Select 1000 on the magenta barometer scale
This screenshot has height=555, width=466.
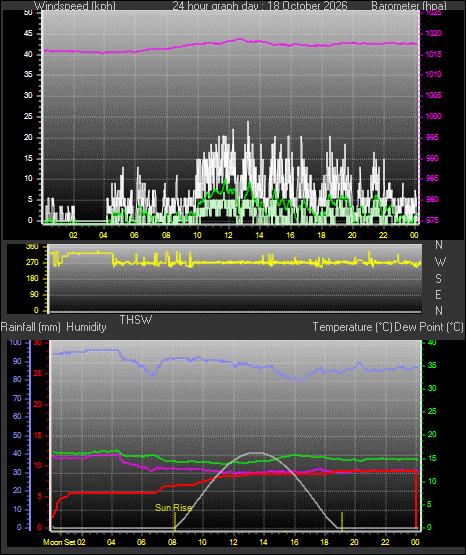coord(433,116)
